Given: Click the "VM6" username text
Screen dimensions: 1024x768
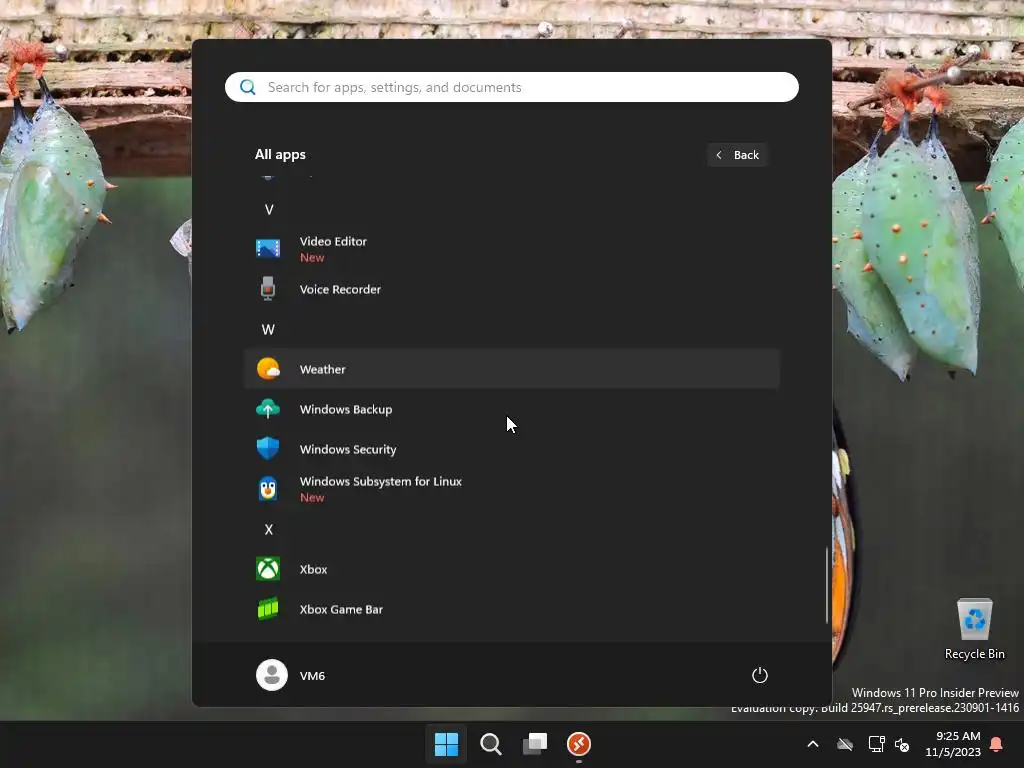Looking at the screenshot, I should [312, 676].
